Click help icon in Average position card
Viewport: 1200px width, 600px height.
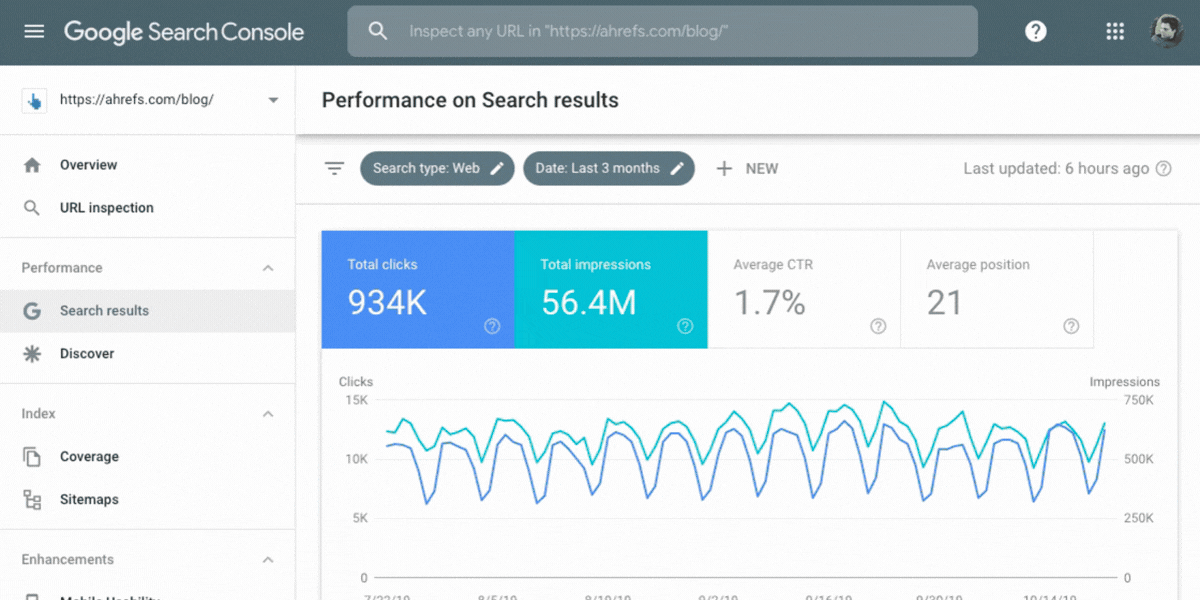[x=1071, y=326]
